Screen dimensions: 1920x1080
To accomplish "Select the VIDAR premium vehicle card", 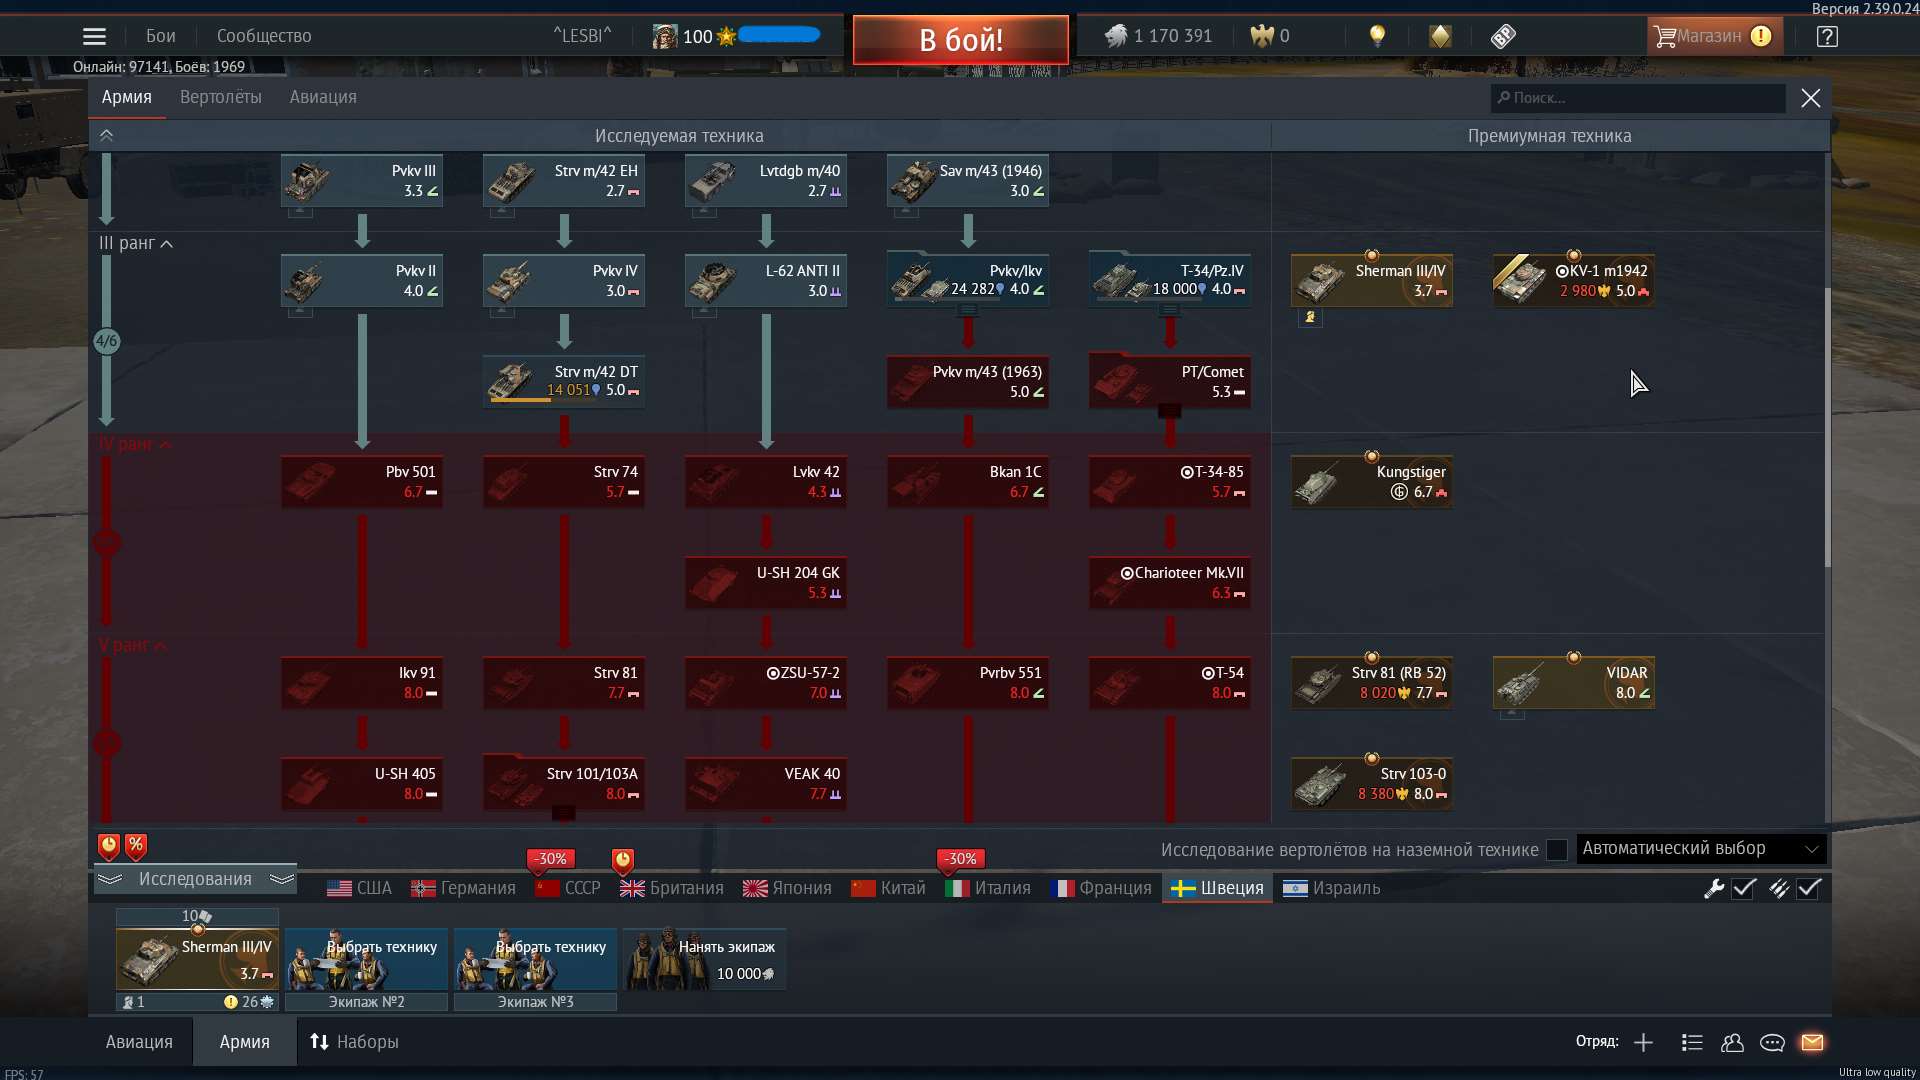I will click(1573, 683).
